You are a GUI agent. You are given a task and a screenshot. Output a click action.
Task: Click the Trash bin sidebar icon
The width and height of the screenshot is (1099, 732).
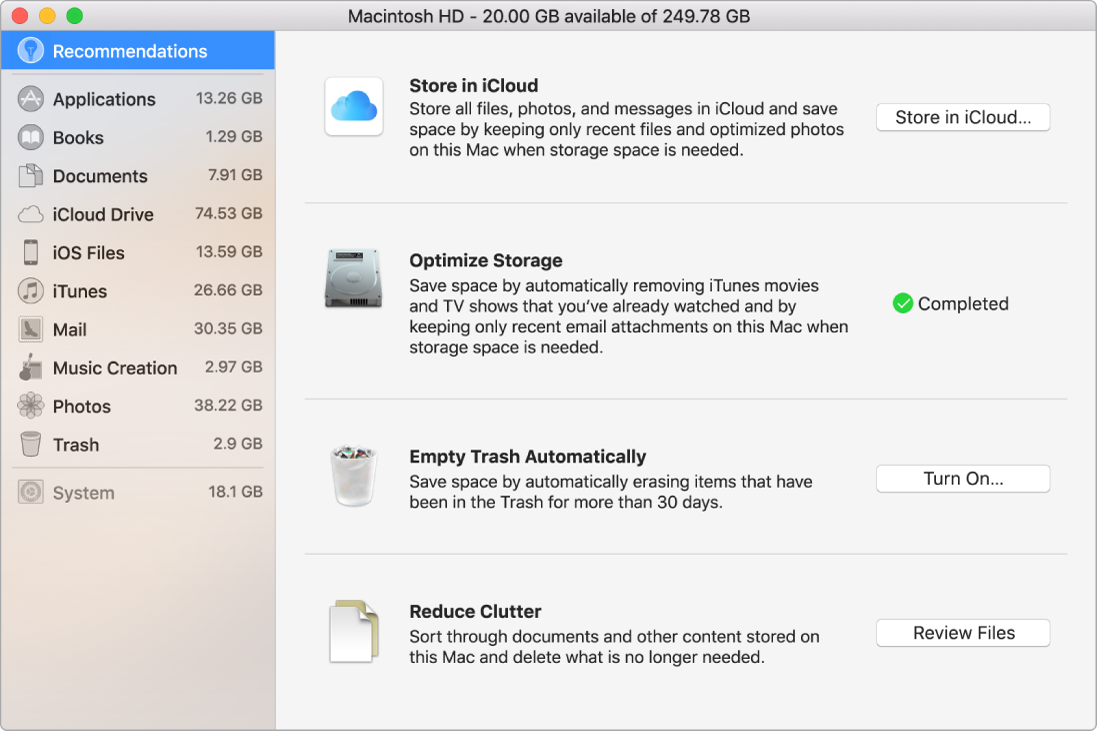(31, 444)
